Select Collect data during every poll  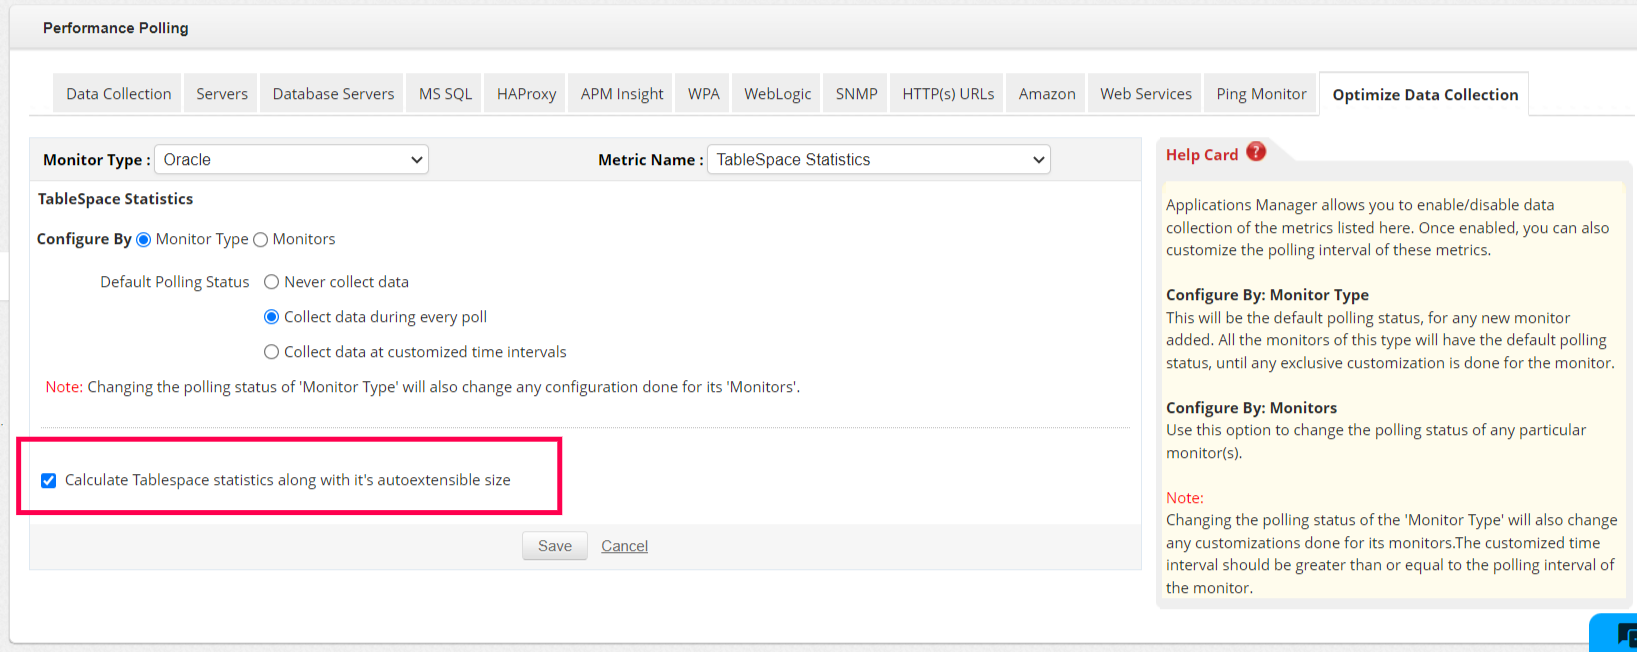click(271, 317)
